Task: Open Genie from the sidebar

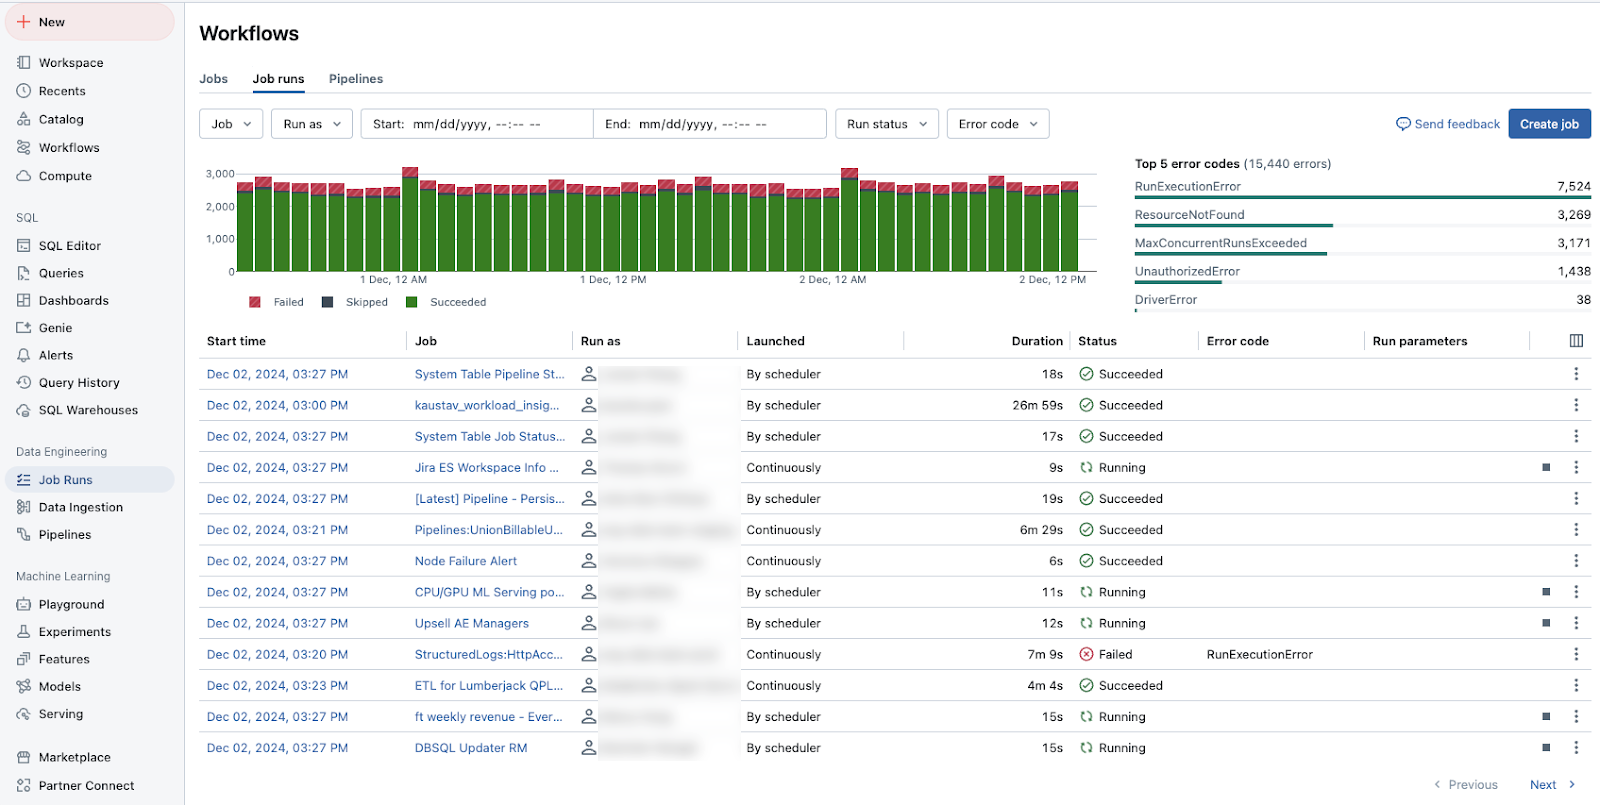Action: 55,328
